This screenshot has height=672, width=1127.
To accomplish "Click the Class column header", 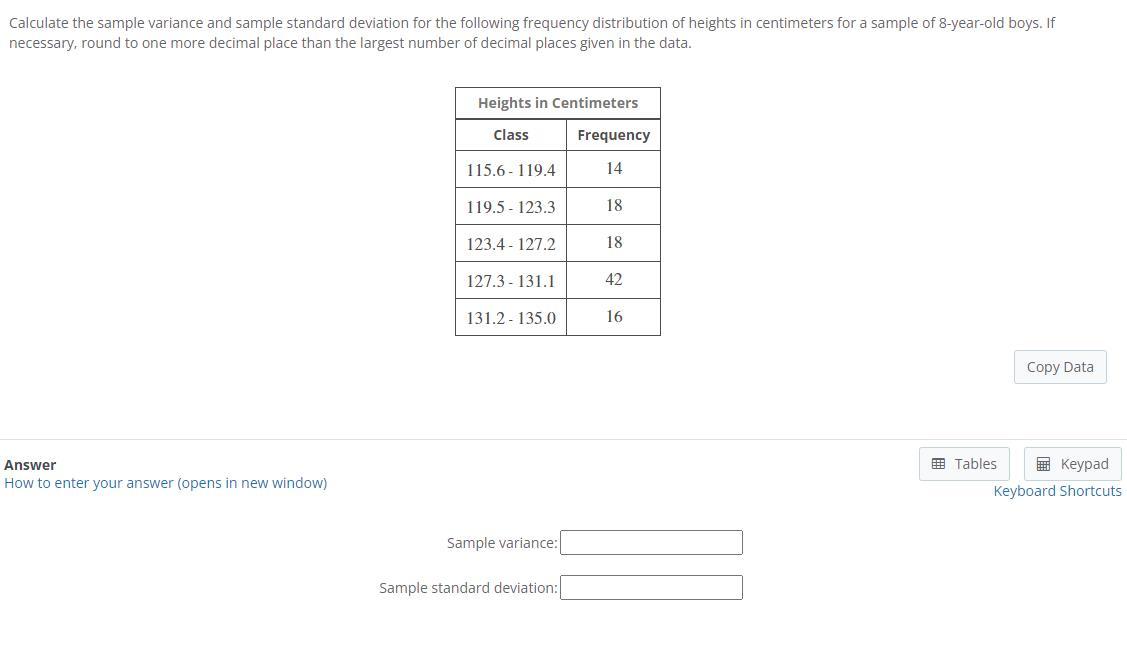I will pyautogui.click(x=510, y=134).
